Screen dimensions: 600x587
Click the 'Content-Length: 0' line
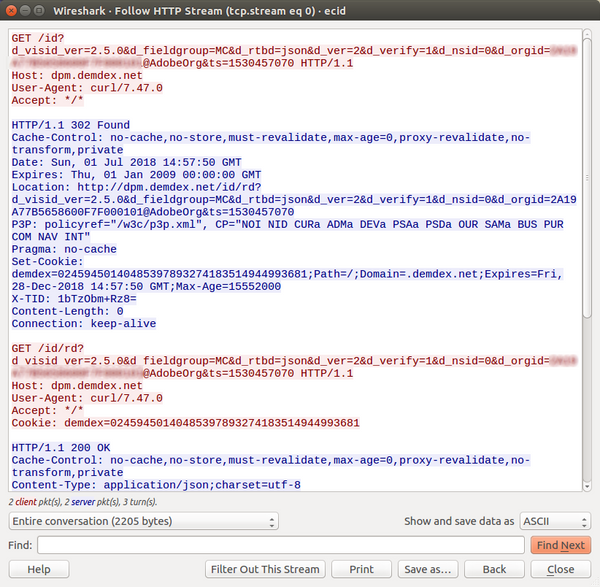pos(67,311)
